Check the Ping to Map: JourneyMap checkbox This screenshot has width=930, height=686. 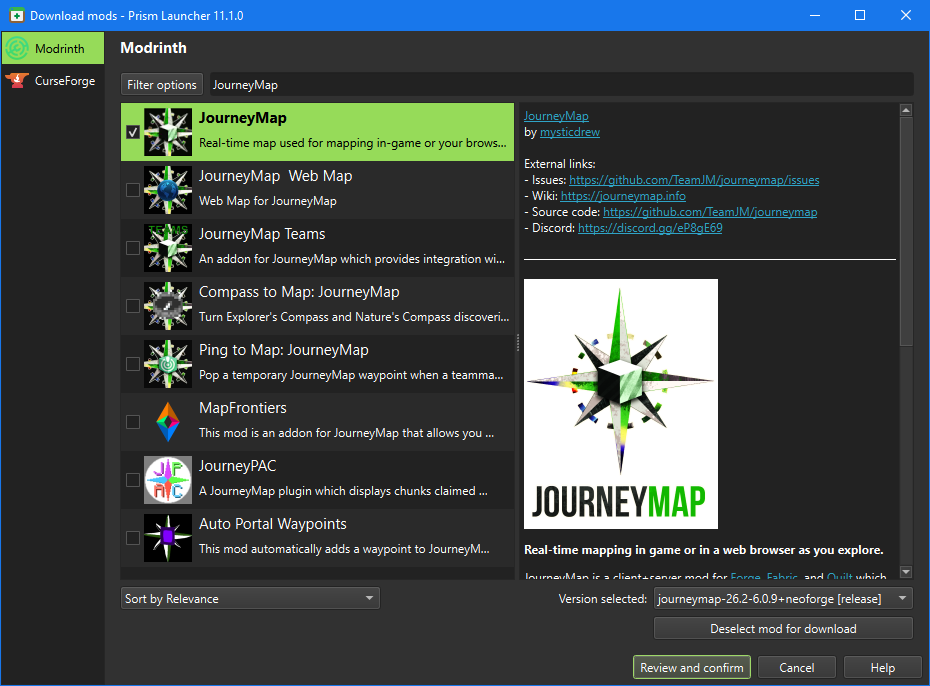point(133,364)
